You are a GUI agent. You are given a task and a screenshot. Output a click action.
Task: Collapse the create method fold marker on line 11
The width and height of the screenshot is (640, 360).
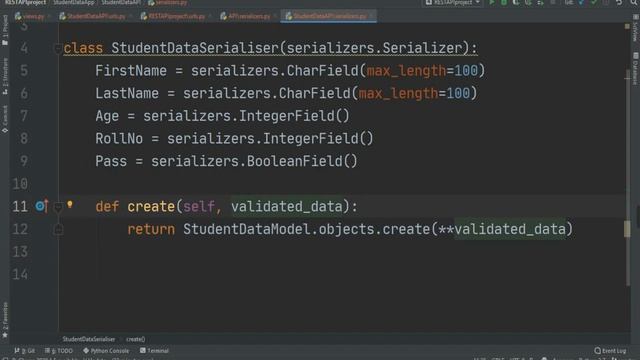58,207
